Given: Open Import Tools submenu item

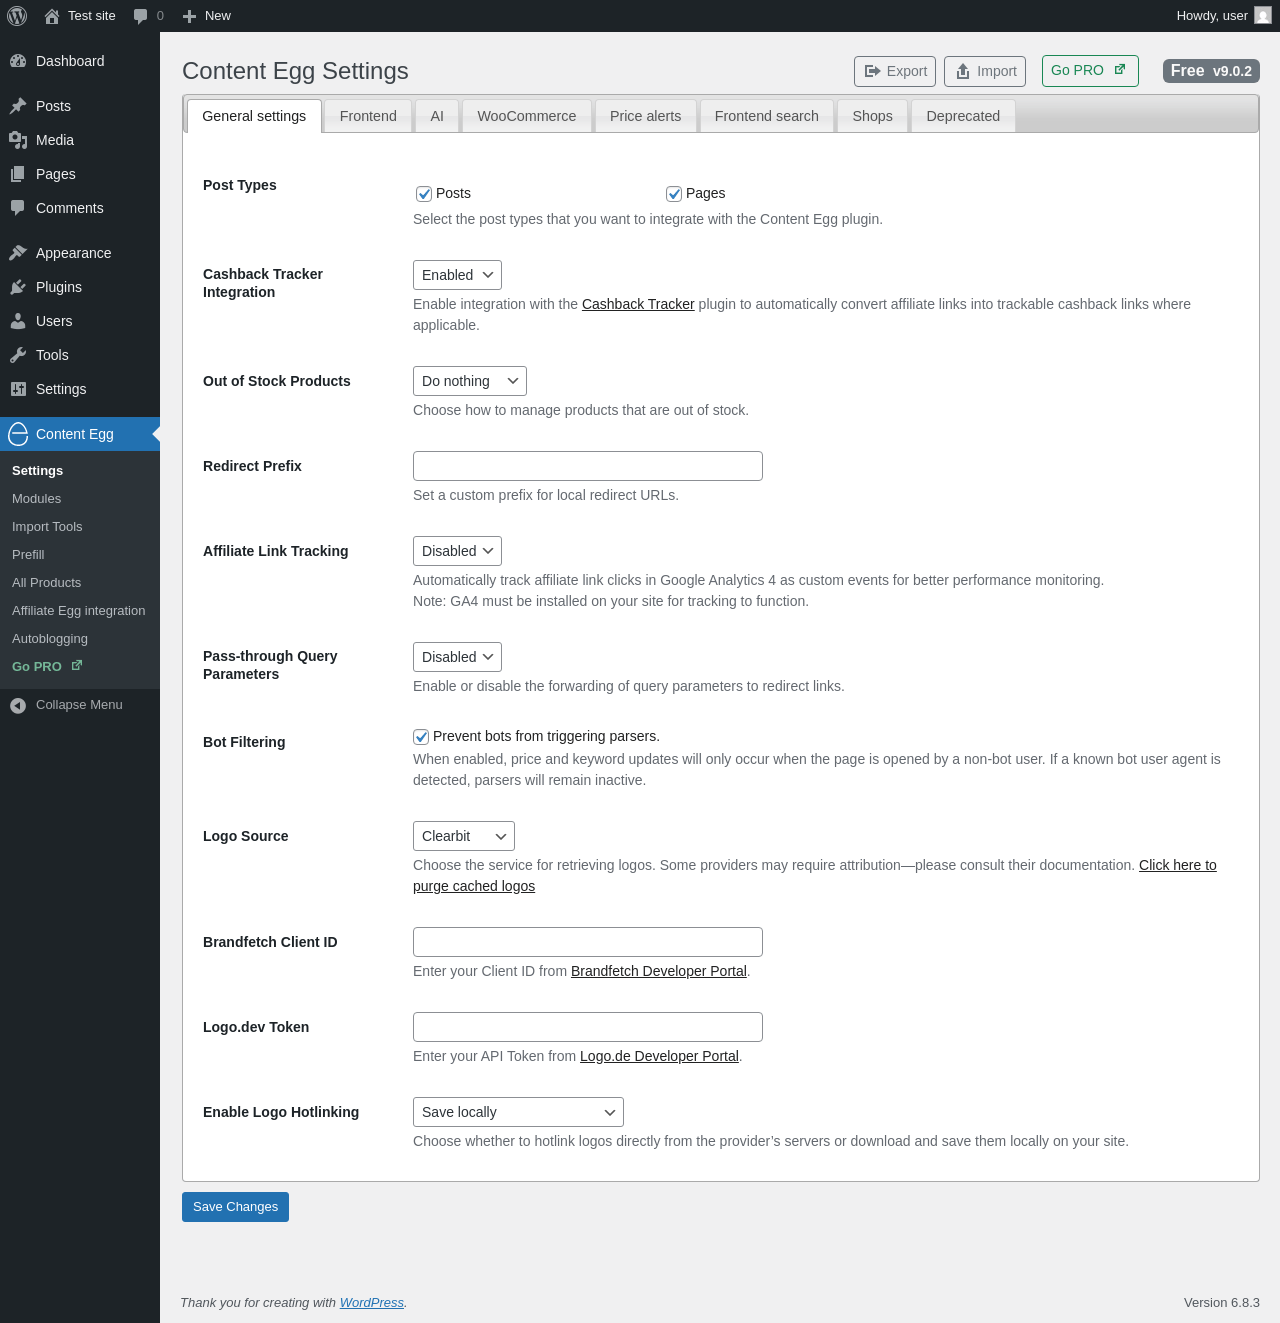Looking at the screenshot, I should 47,527.
